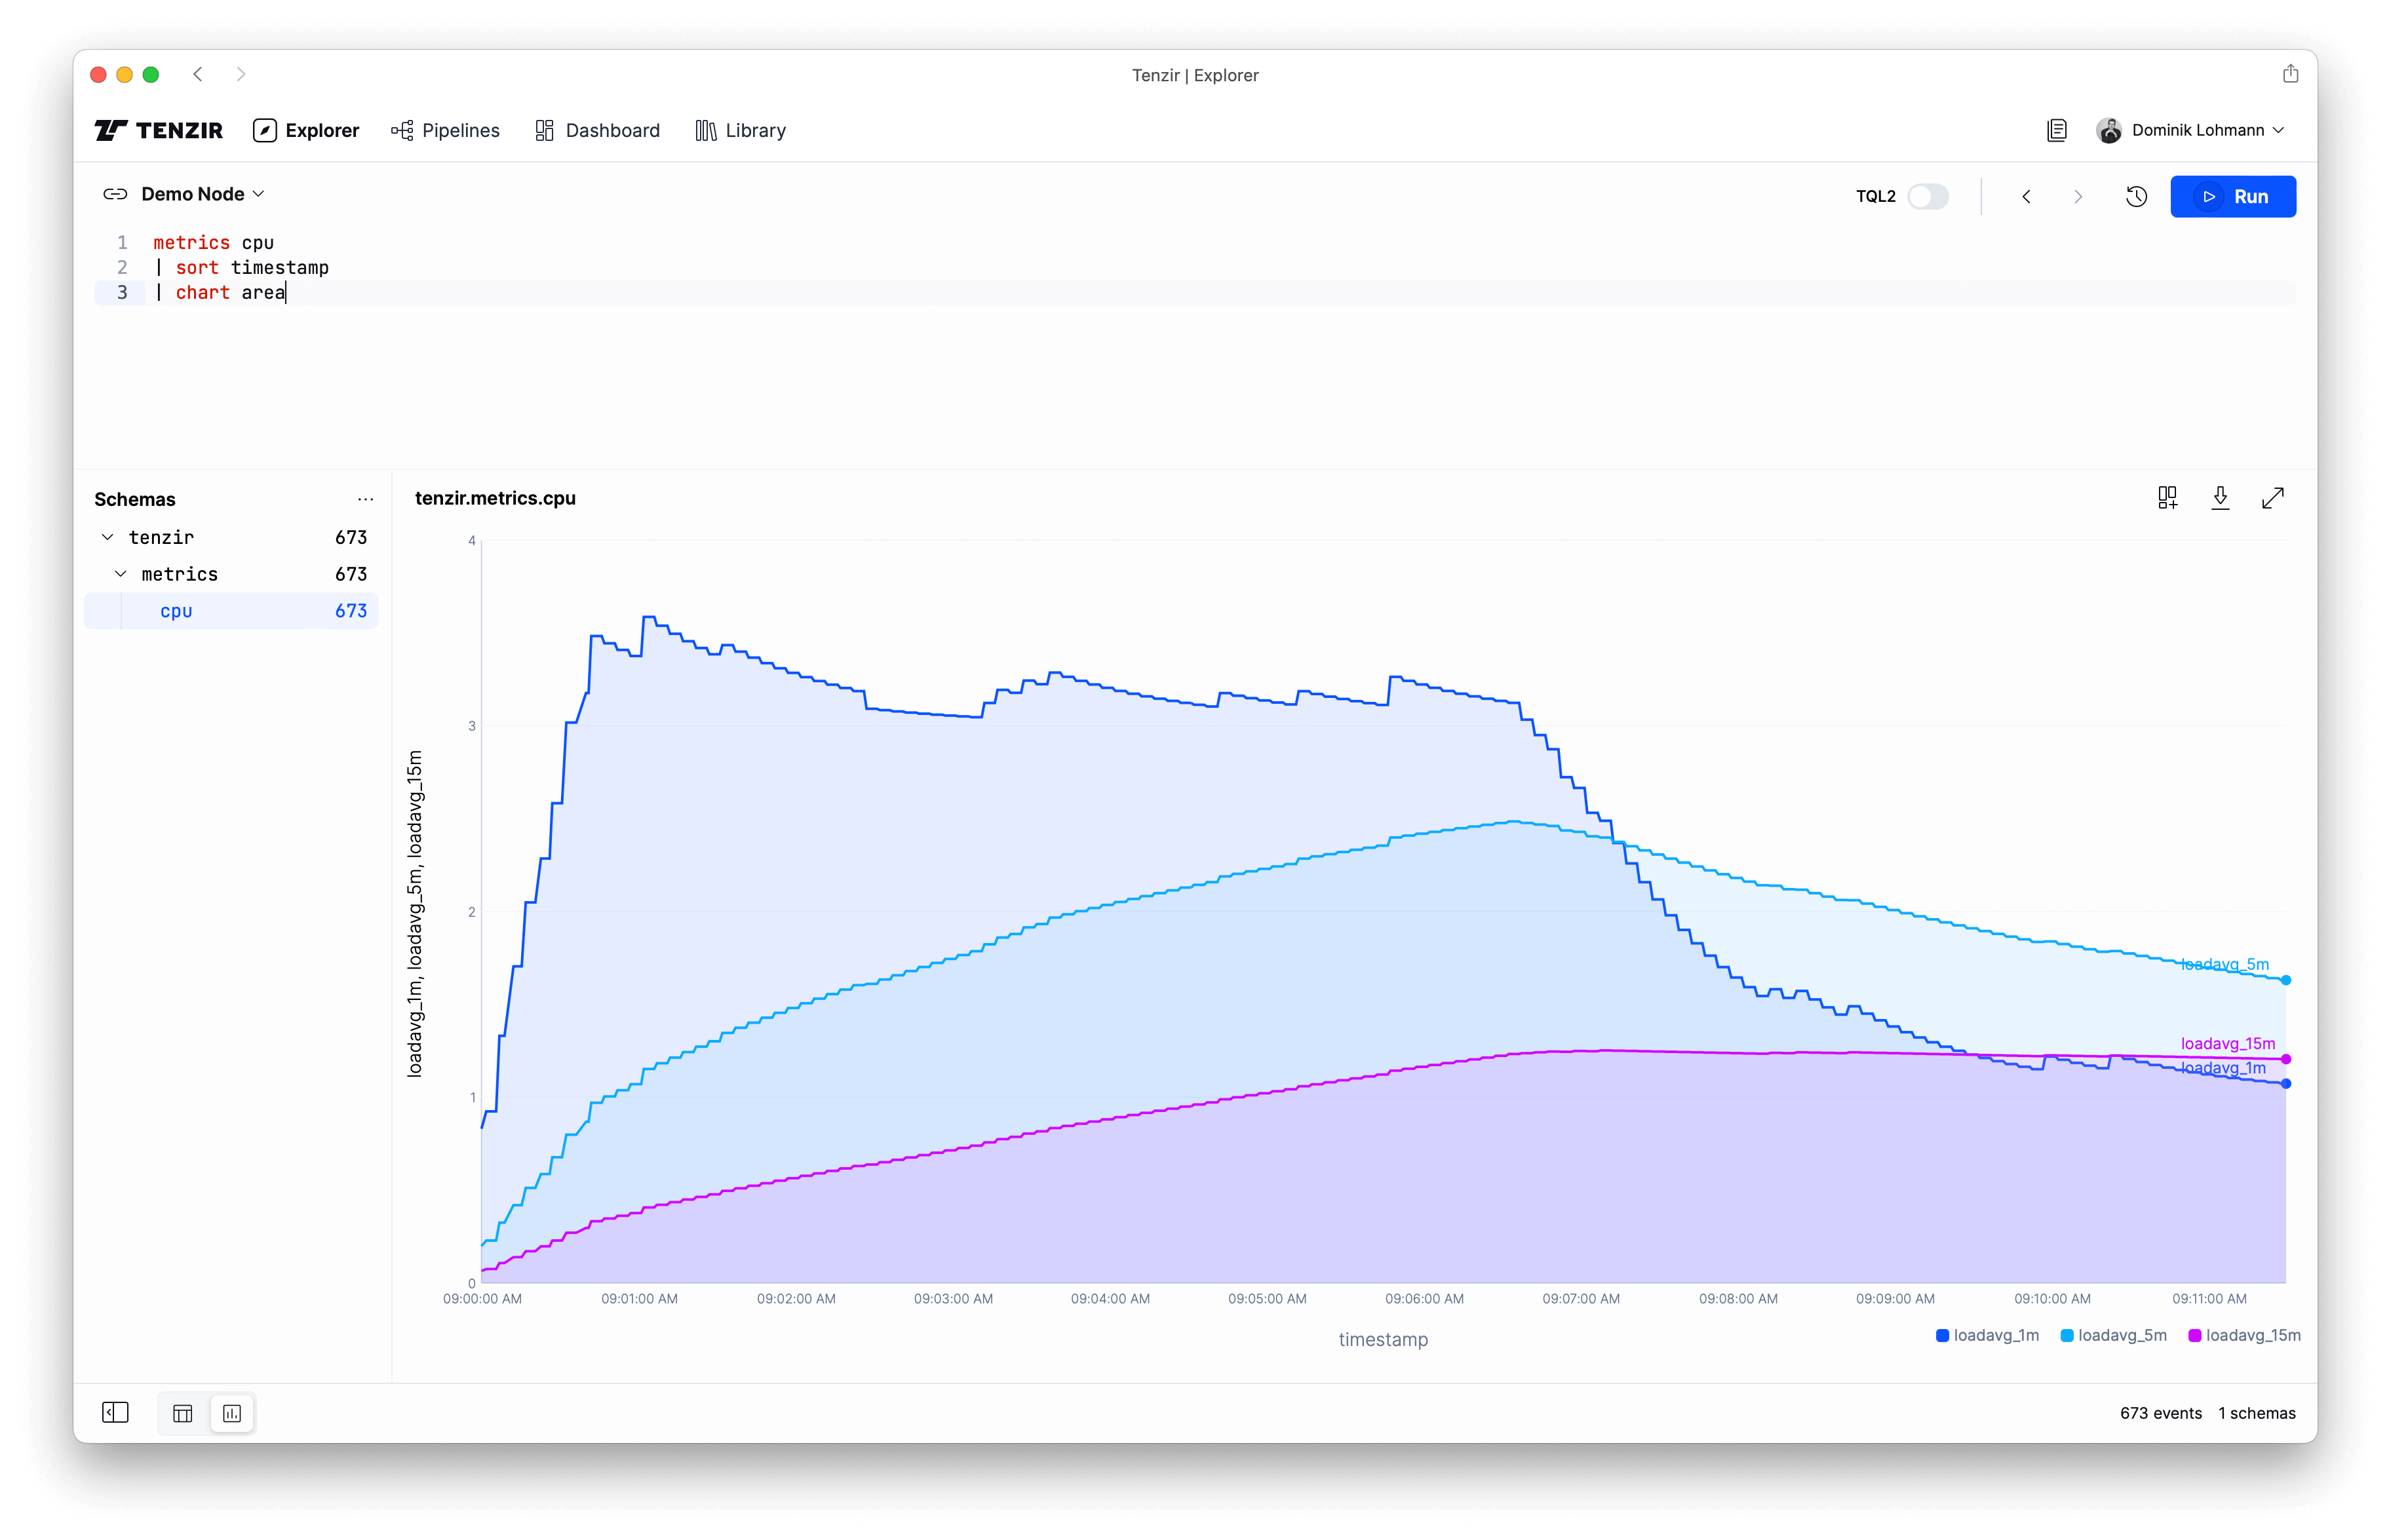Navigate back with window back arrow
The image size is (2391, 1540).
(x=198, y=74)
